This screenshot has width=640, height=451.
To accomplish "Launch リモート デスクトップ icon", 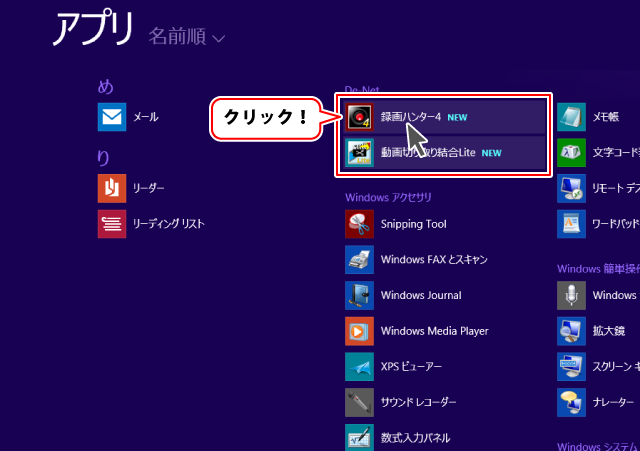I will 571,188.
